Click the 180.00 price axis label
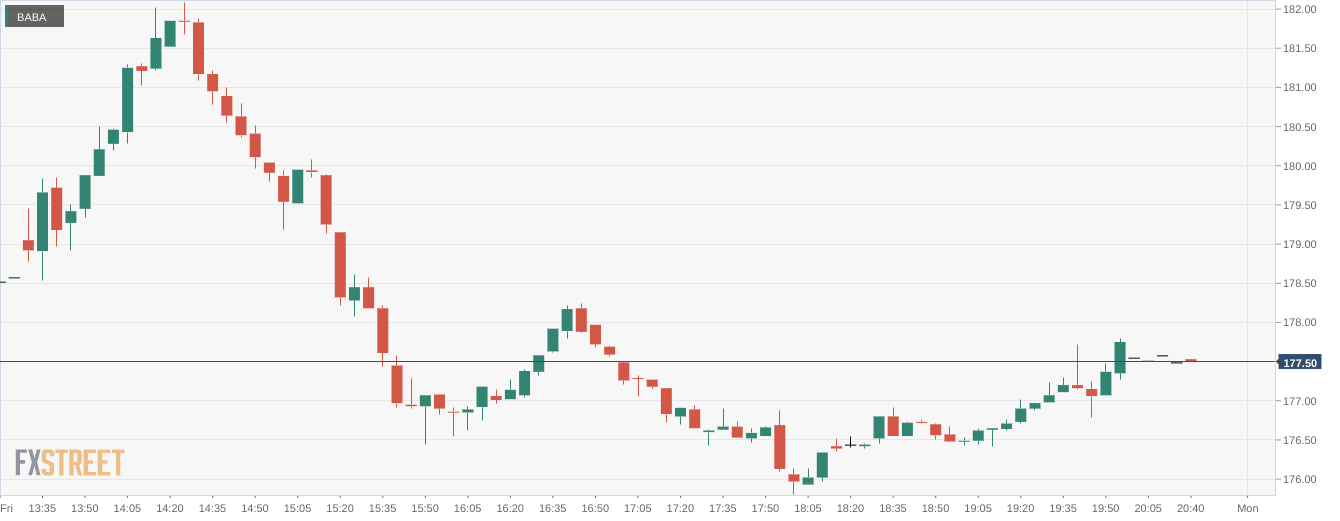The height and width of the screenshot is (521, 1340). (x=1299, y=166)
